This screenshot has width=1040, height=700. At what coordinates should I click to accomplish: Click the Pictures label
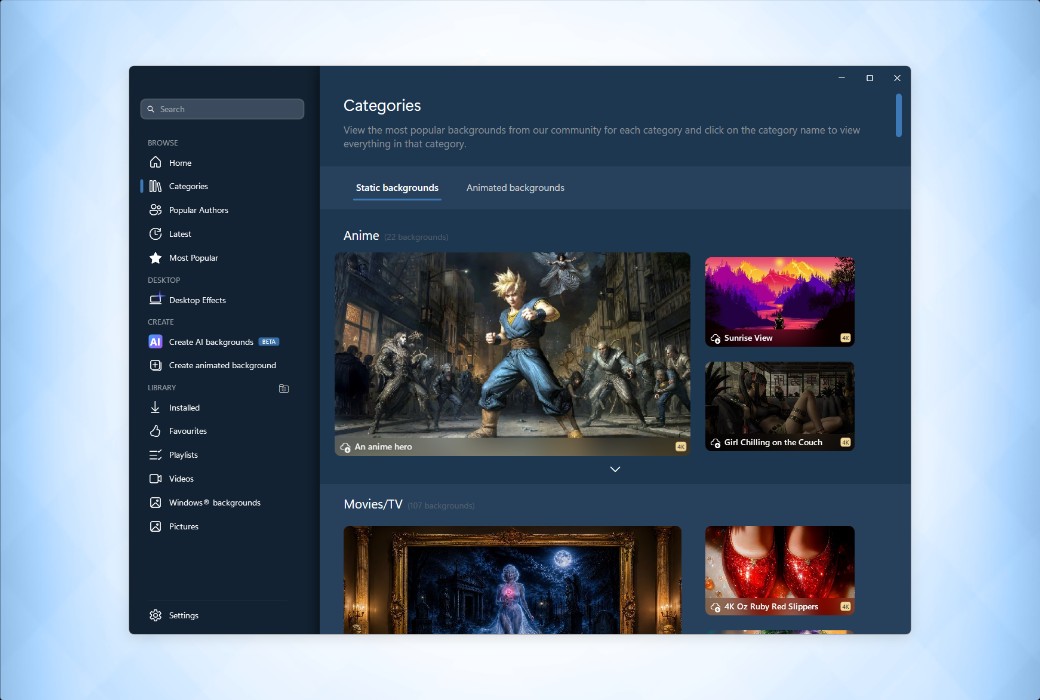click(x=184, y=526)
